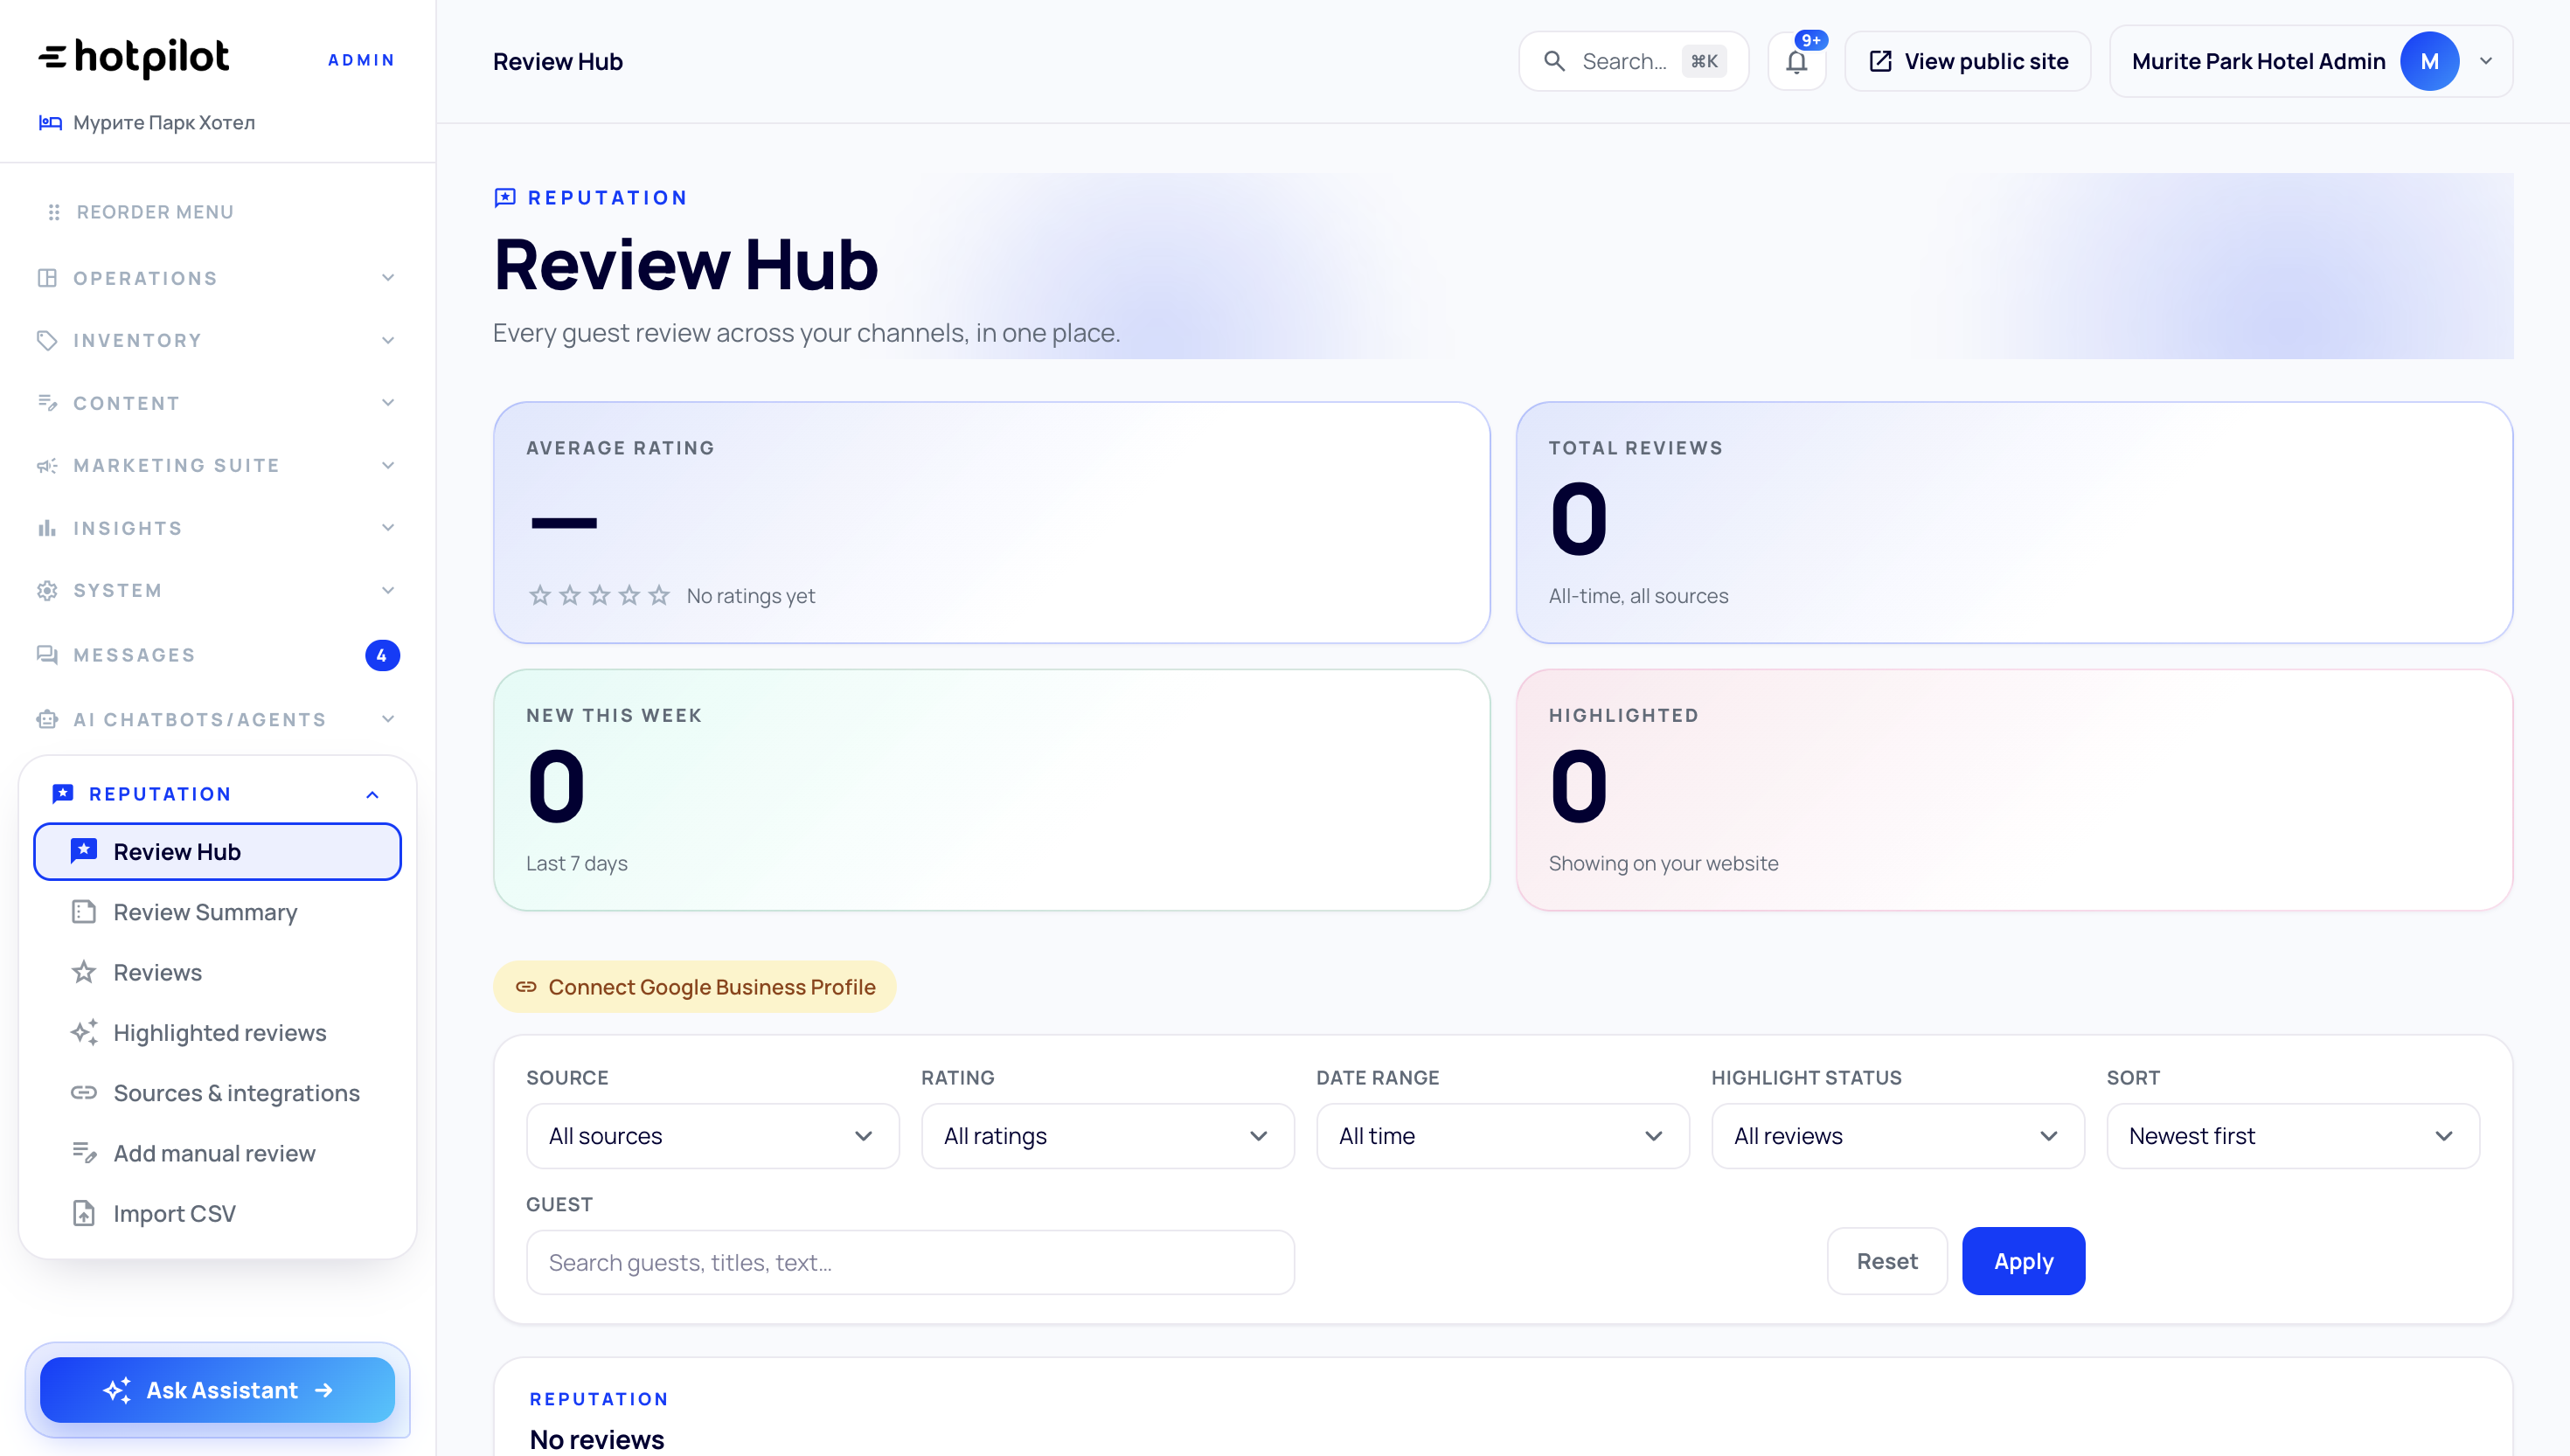Open the Rating dropdown All ratings
The height and width of the screenshot is (1456, 2570).
pos(1107,1136)
